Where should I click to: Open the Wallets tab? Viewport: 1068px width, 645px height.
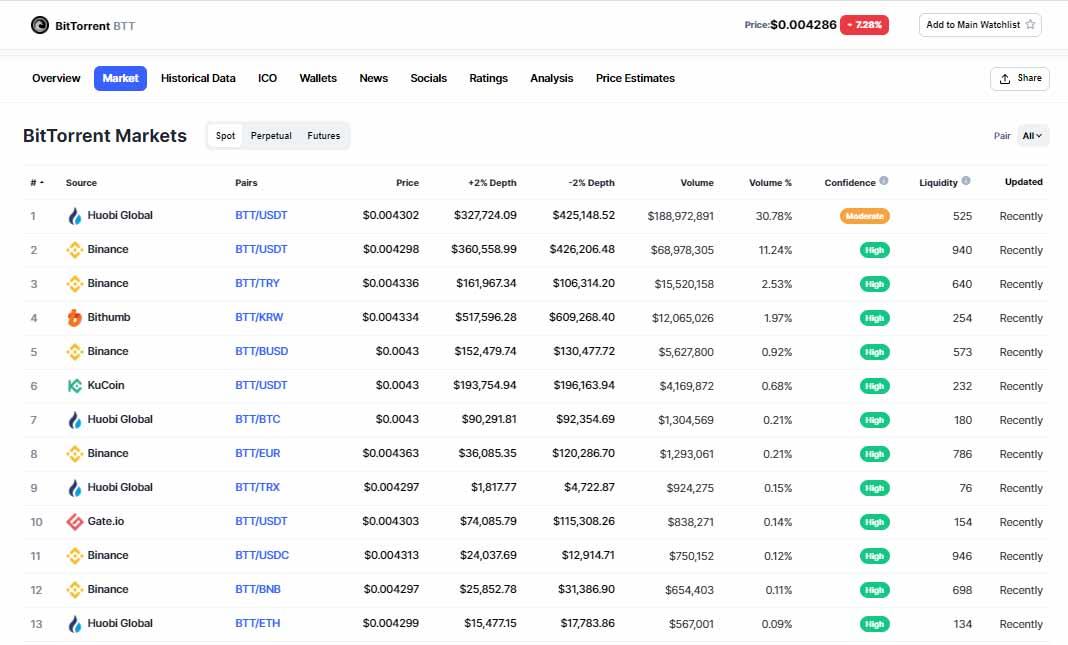tap(318, 78)
